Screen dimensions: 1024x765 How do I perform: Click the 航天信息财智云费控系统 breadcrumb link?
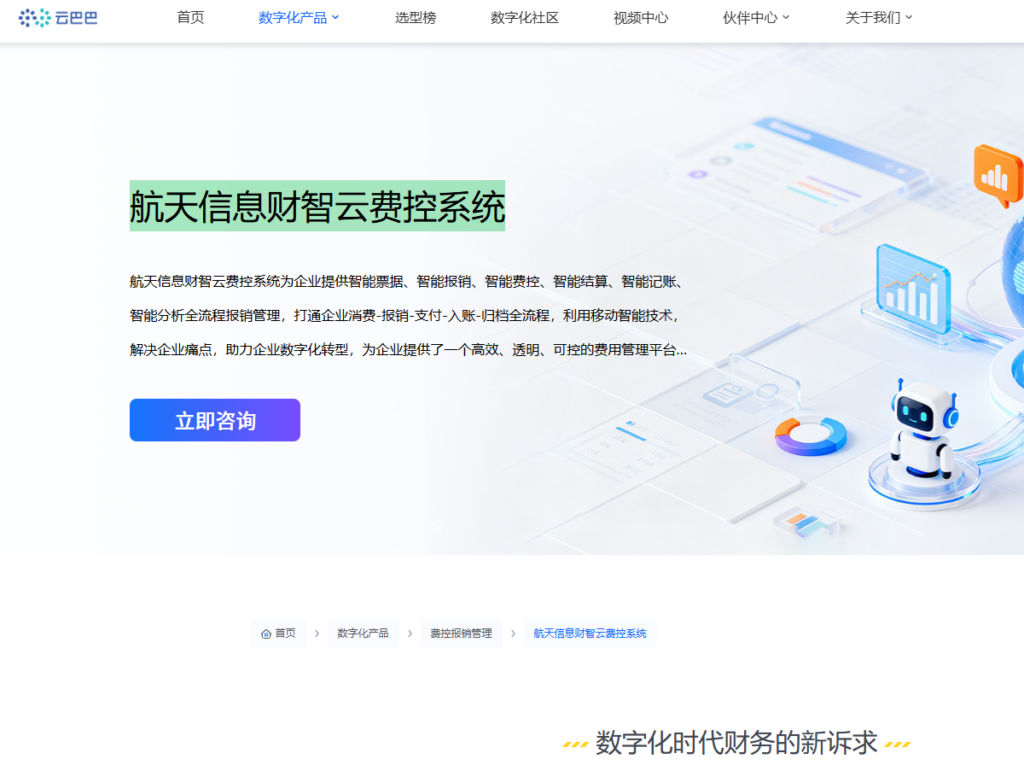(x=590, y=633)
